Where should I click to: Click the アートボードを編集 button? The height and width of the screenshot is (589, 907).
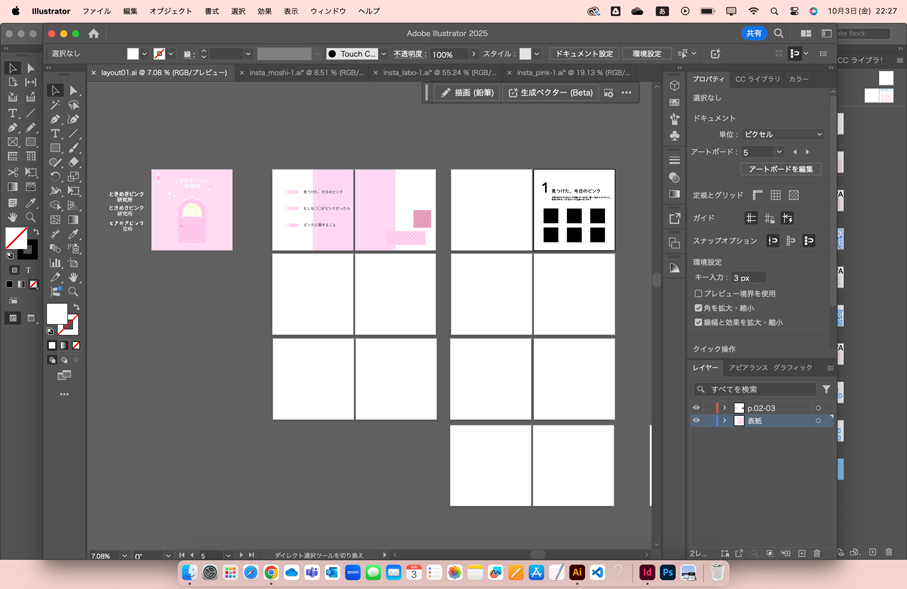pyautogui.click(x=780, y=169)
